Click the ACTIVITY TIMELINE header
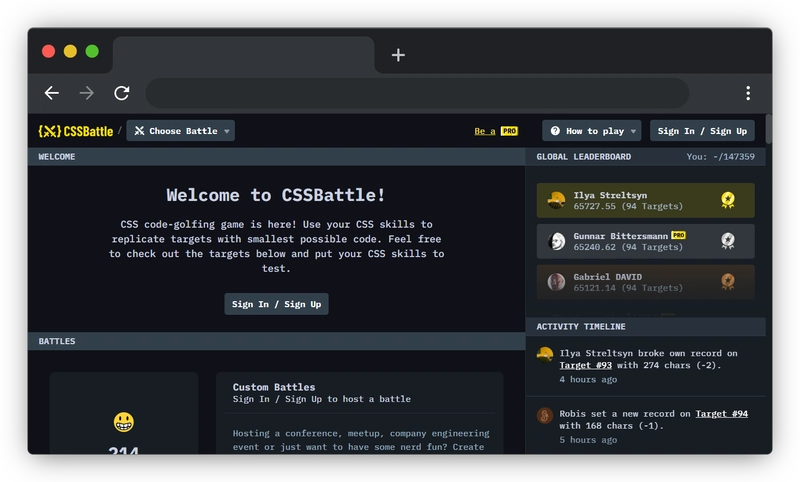 (581, 326)
